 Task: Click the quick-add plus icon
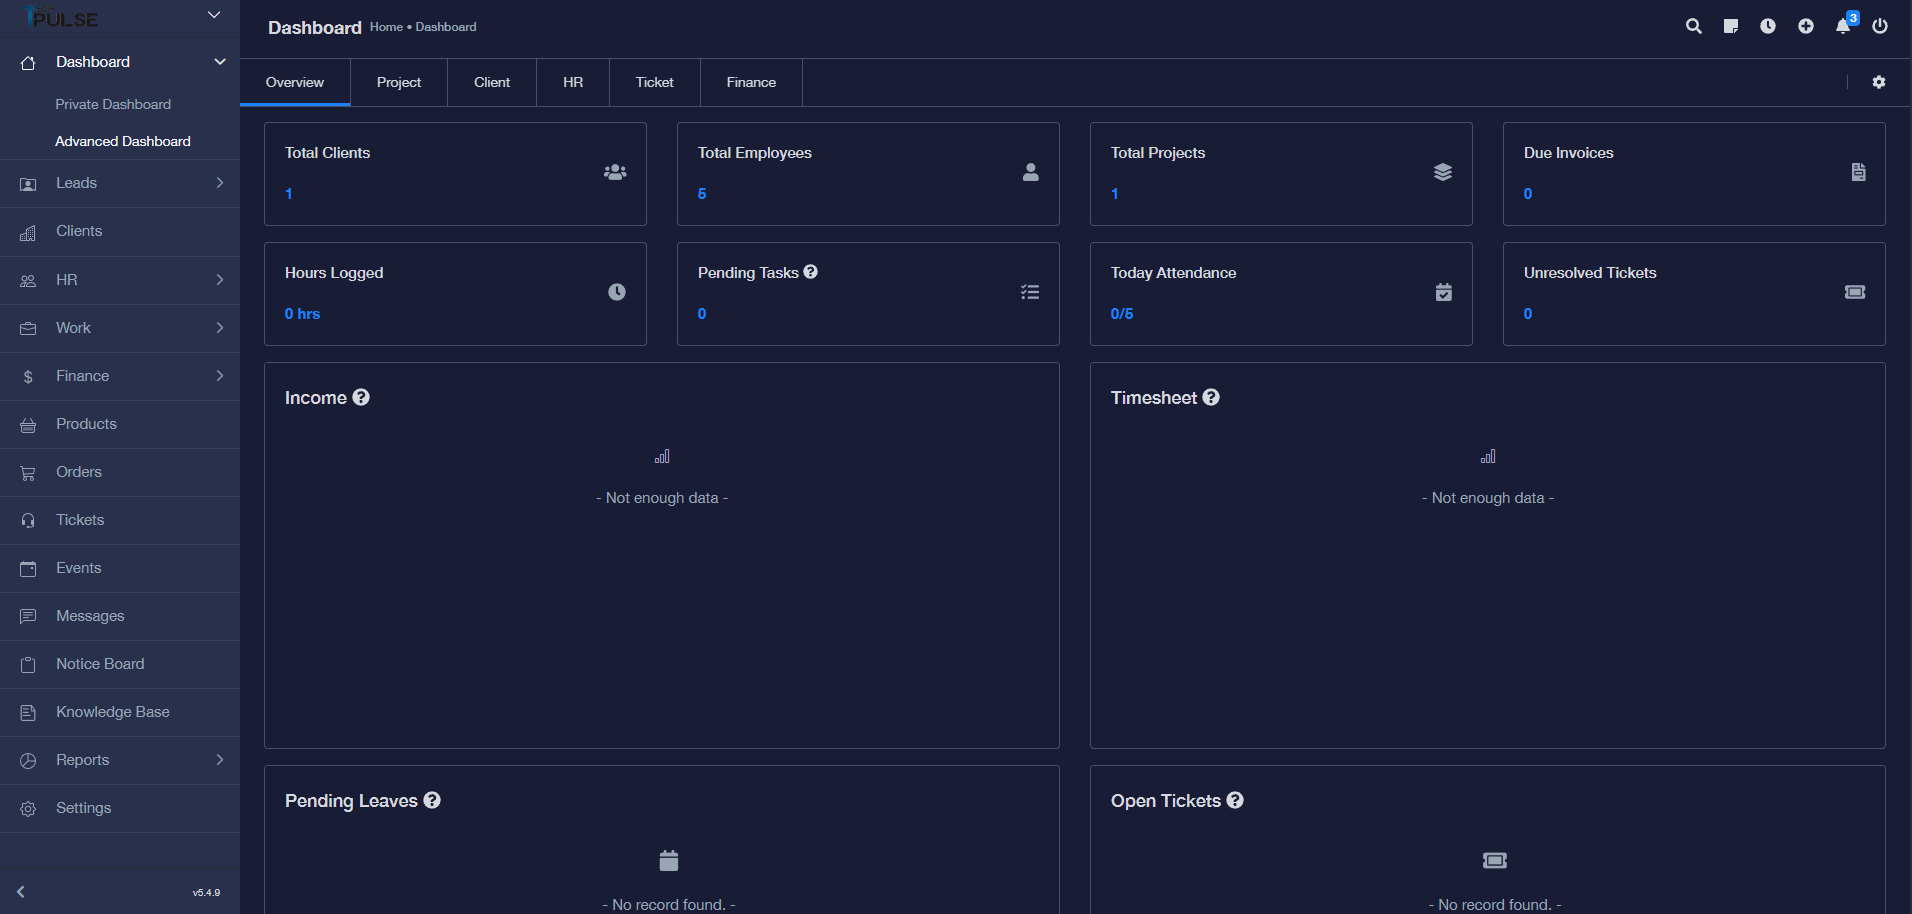coord(1805,26)
